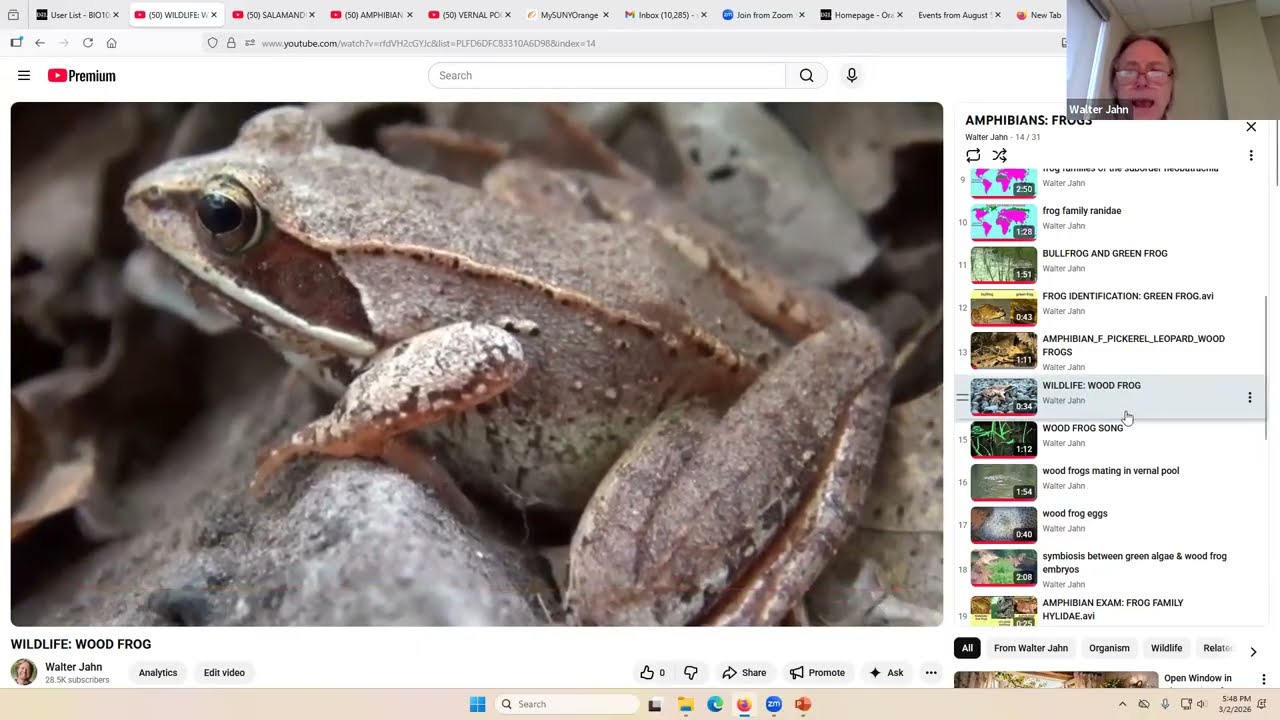Open Task View from taskbar
Image resolution: width=1280 pixels, height=720 pixels.
point(655,704)
